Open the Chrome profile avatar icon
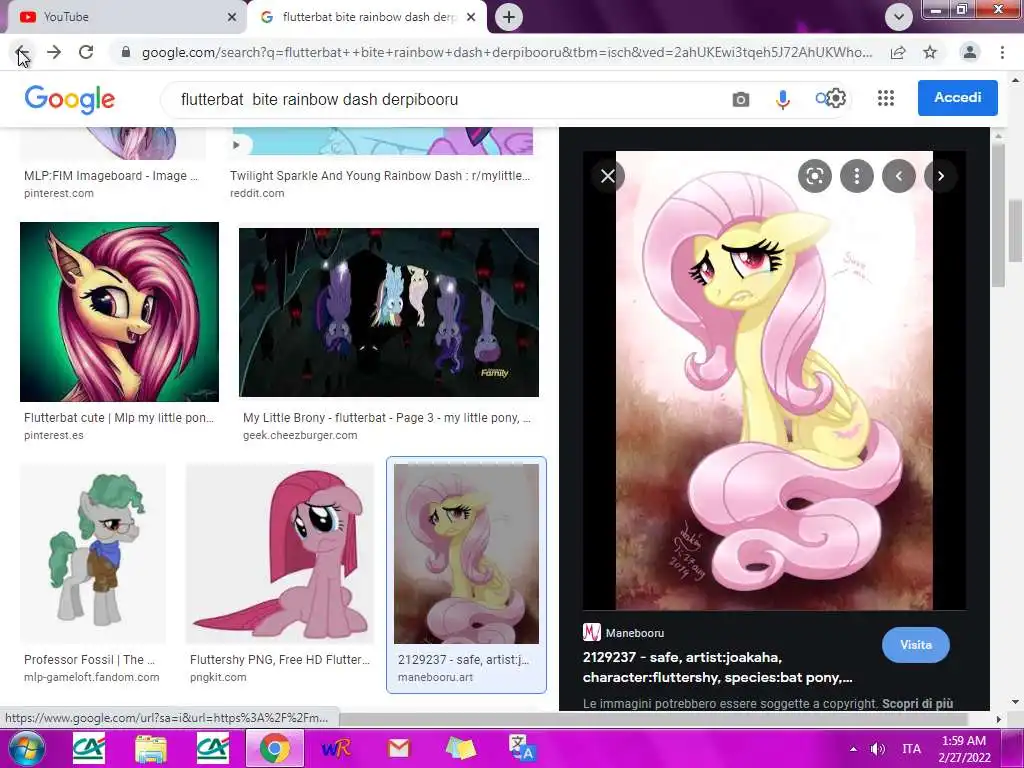 970,52
